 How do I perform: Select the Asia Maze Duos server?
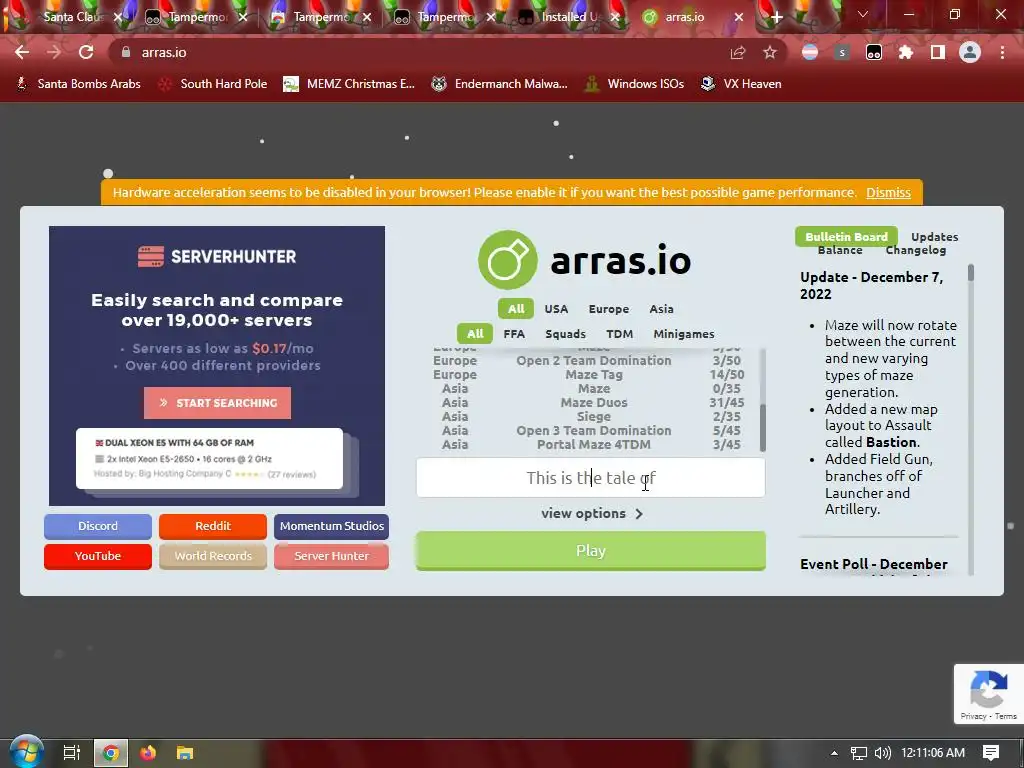588,403
